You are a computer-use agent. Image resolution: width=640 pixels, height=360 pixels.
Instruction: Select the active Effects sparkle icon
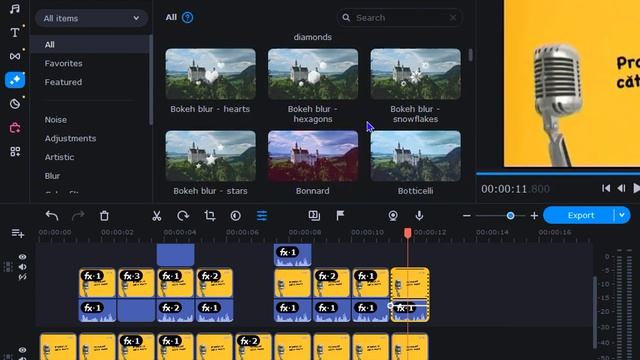tap(15, 80)
